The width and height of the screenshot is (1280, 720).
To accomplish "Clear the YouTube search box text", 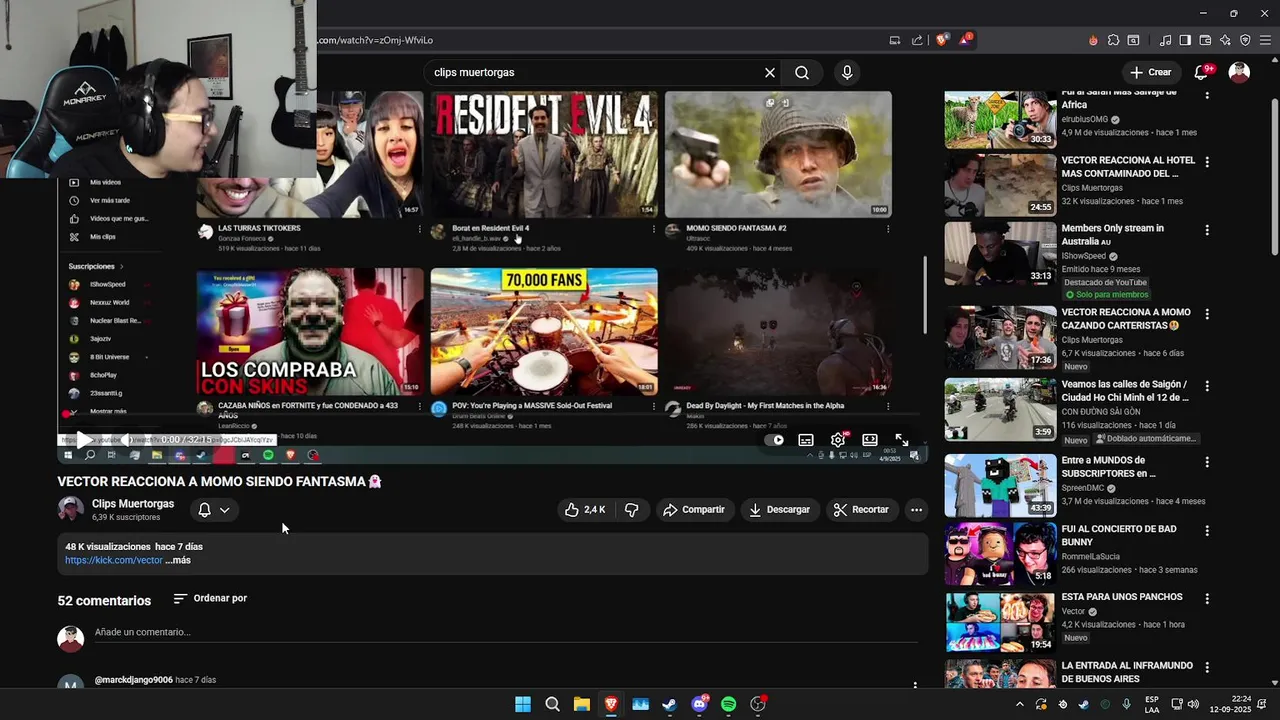I will click(x=770, y=73).
